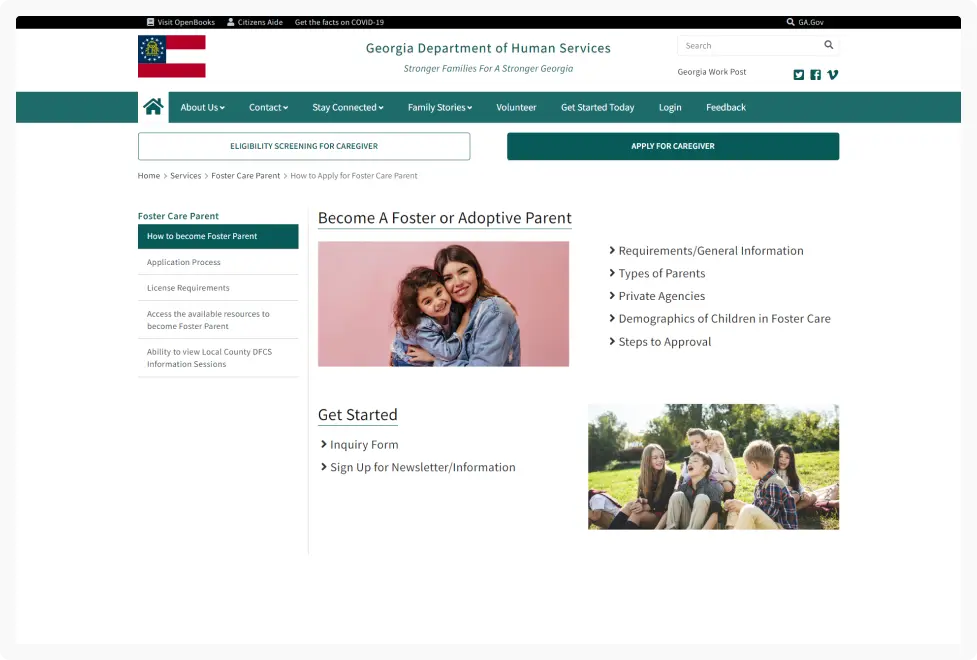Open the Vimeo social icon

pyautogui.click(x=832, y=75)
